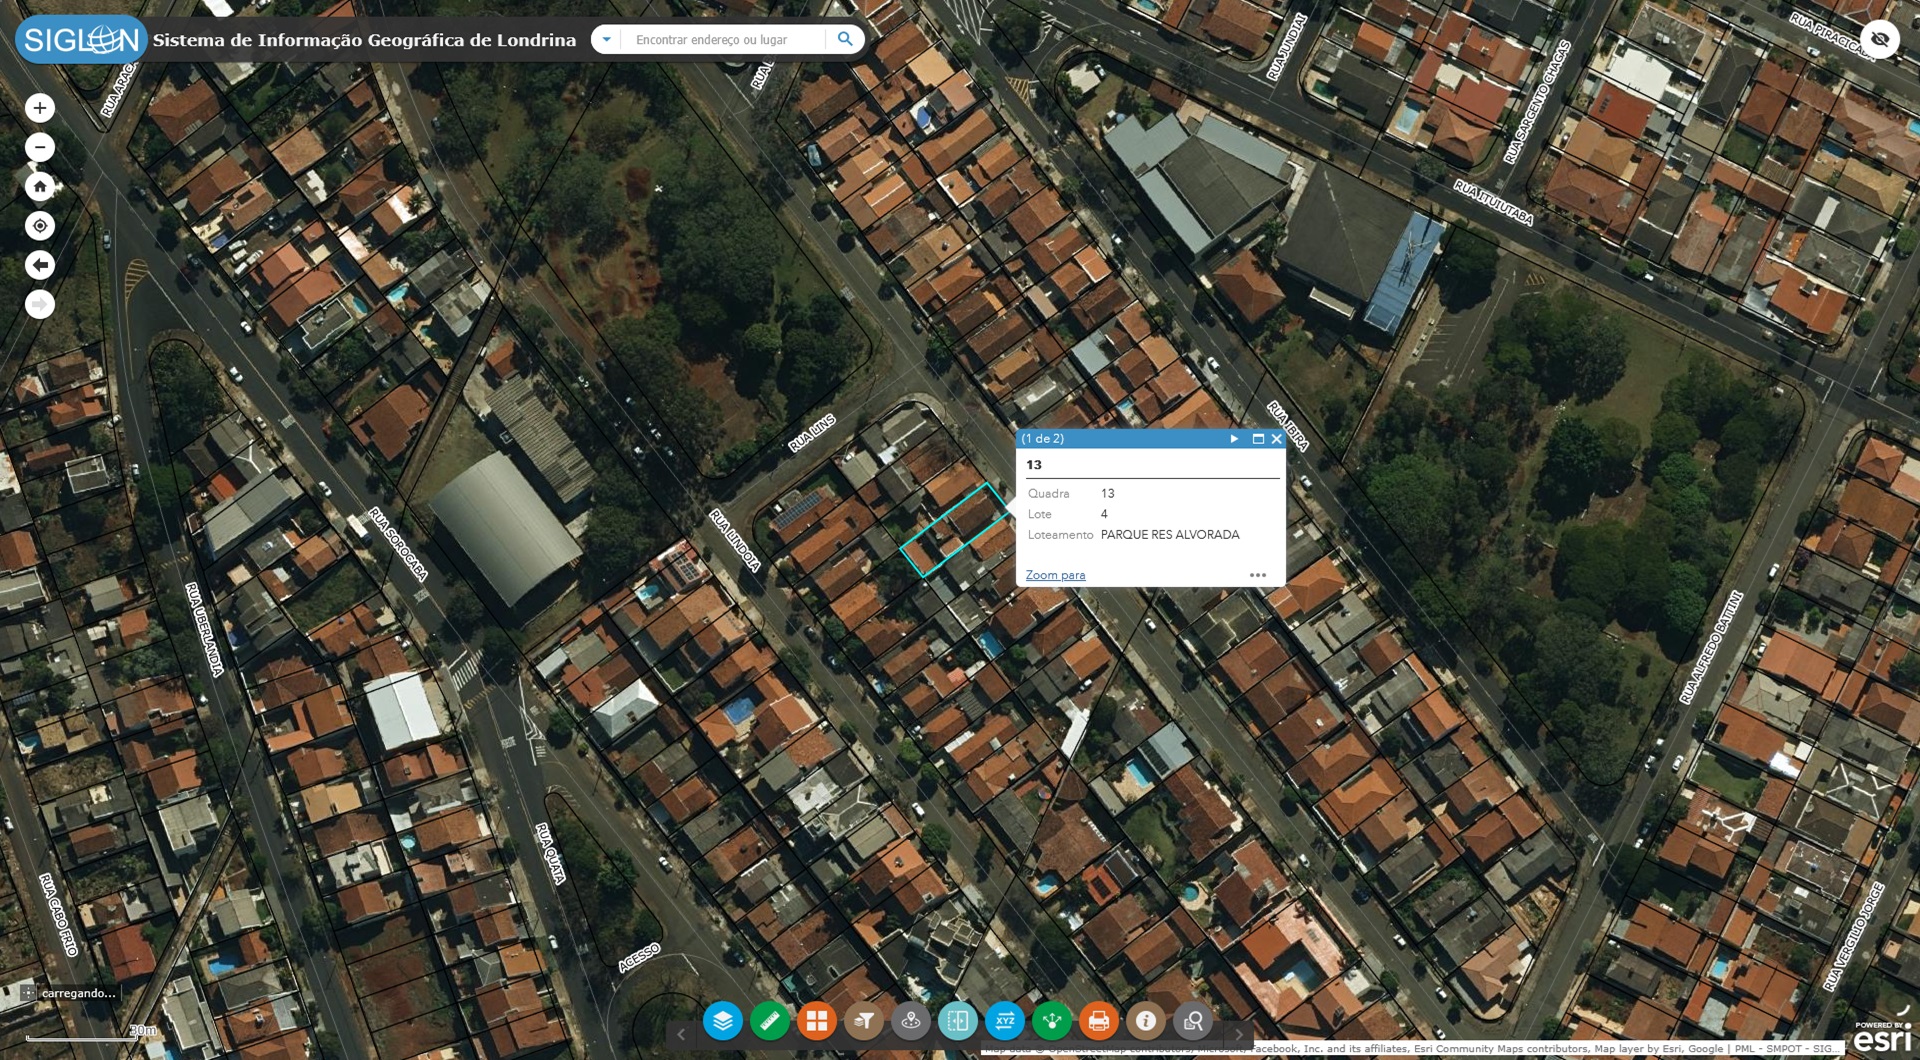
Task: Close the lot info popup
Action: pos(1277,439)
